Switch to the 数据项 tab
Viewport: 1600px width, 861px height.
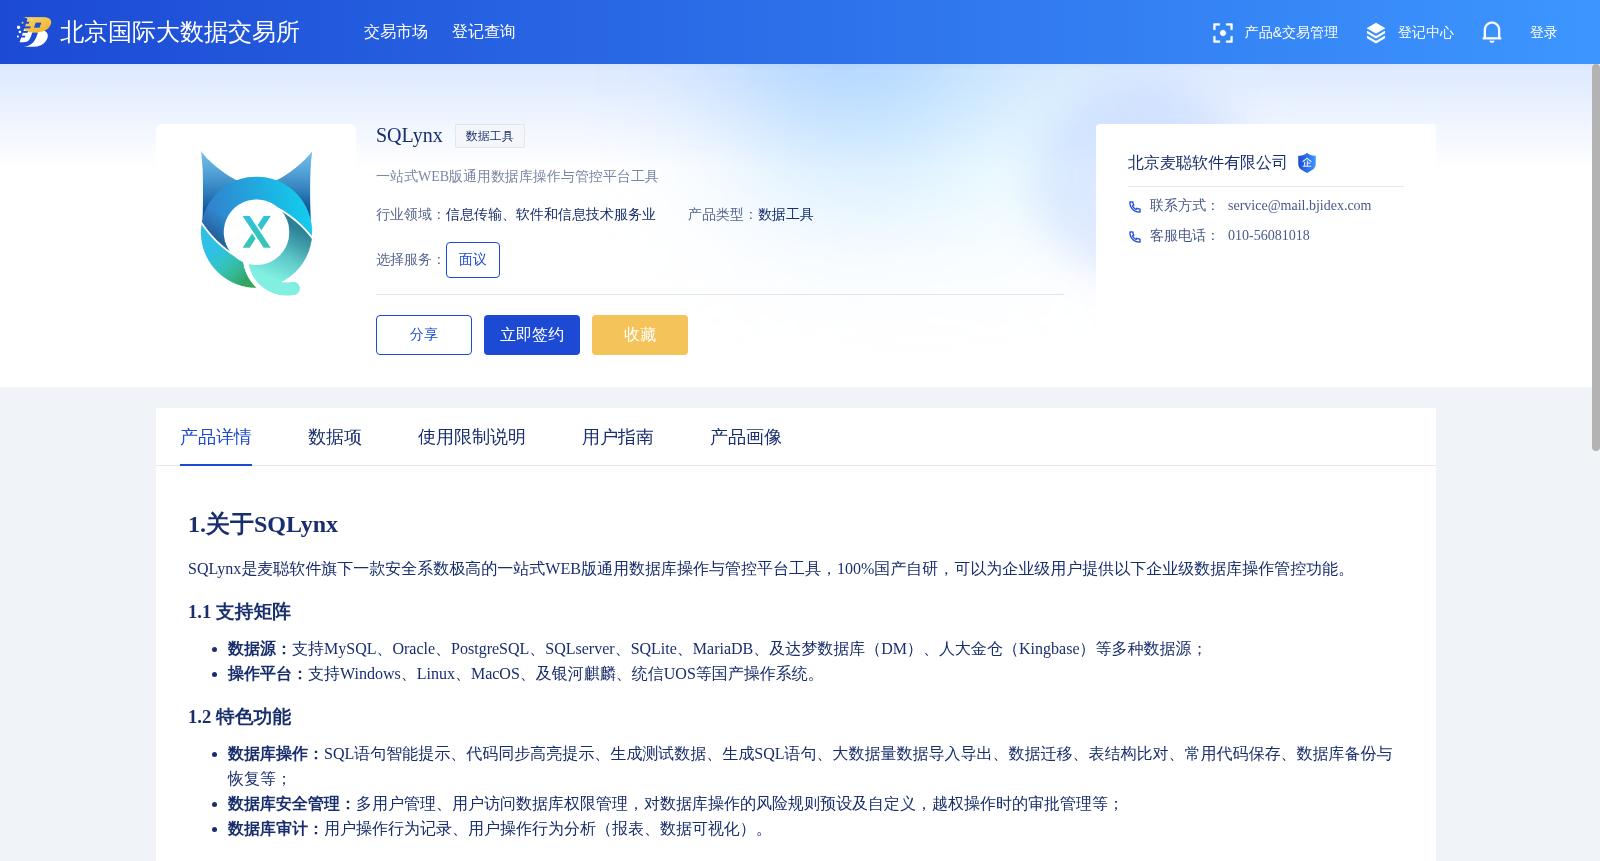tap(335, 437)
